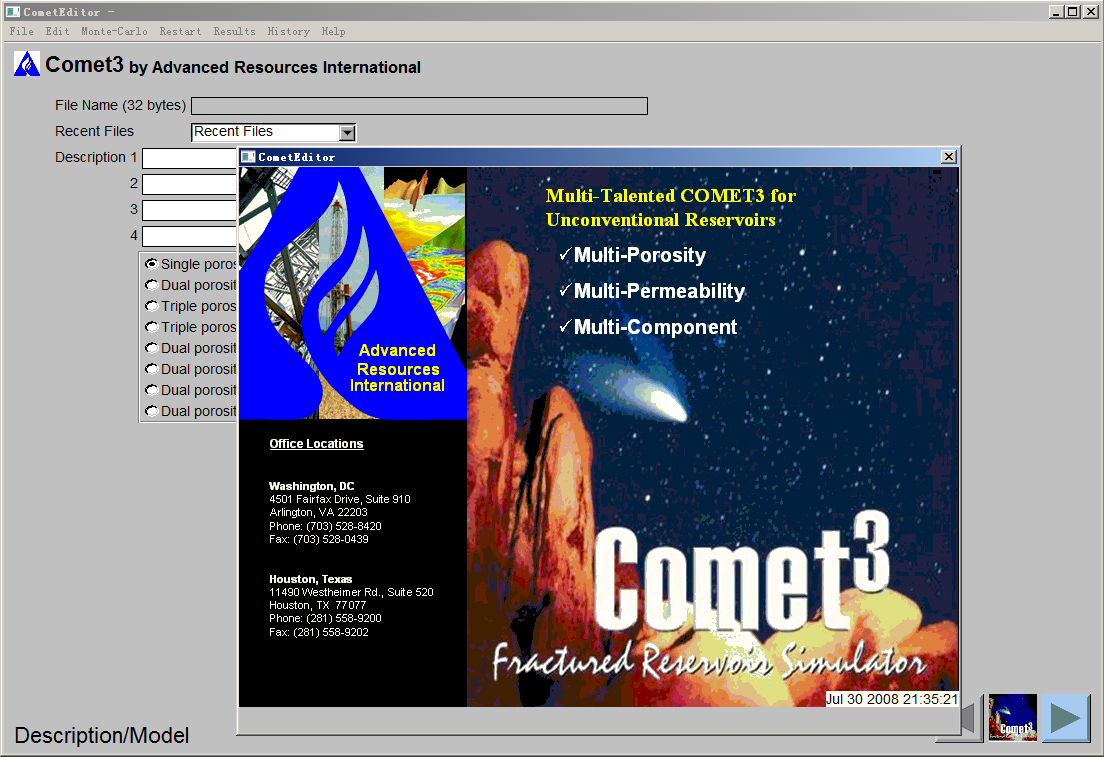Click the "Fractured Reservoir Simulator" script text
This screenshot has width=1104, height=757.
(x=709, y=661)
